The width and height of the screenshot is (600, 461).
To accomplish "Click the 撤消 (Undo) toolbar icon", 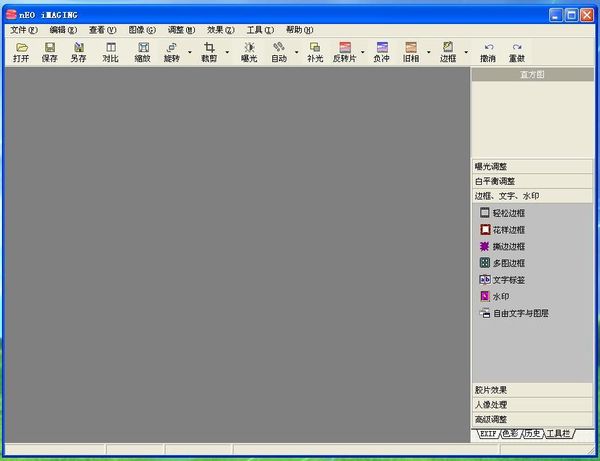I will pos(487,52).
